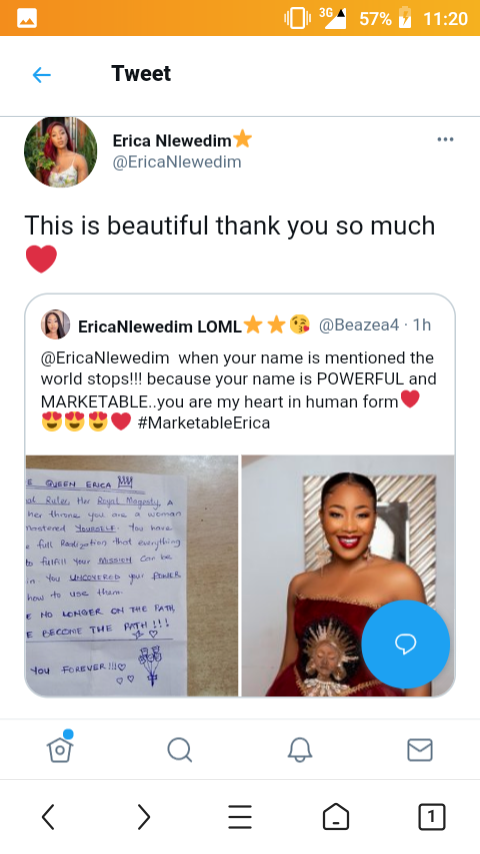Screen dimensions: 480x854
Task: Open the browser hamburger menu
Action: point(240,817)
